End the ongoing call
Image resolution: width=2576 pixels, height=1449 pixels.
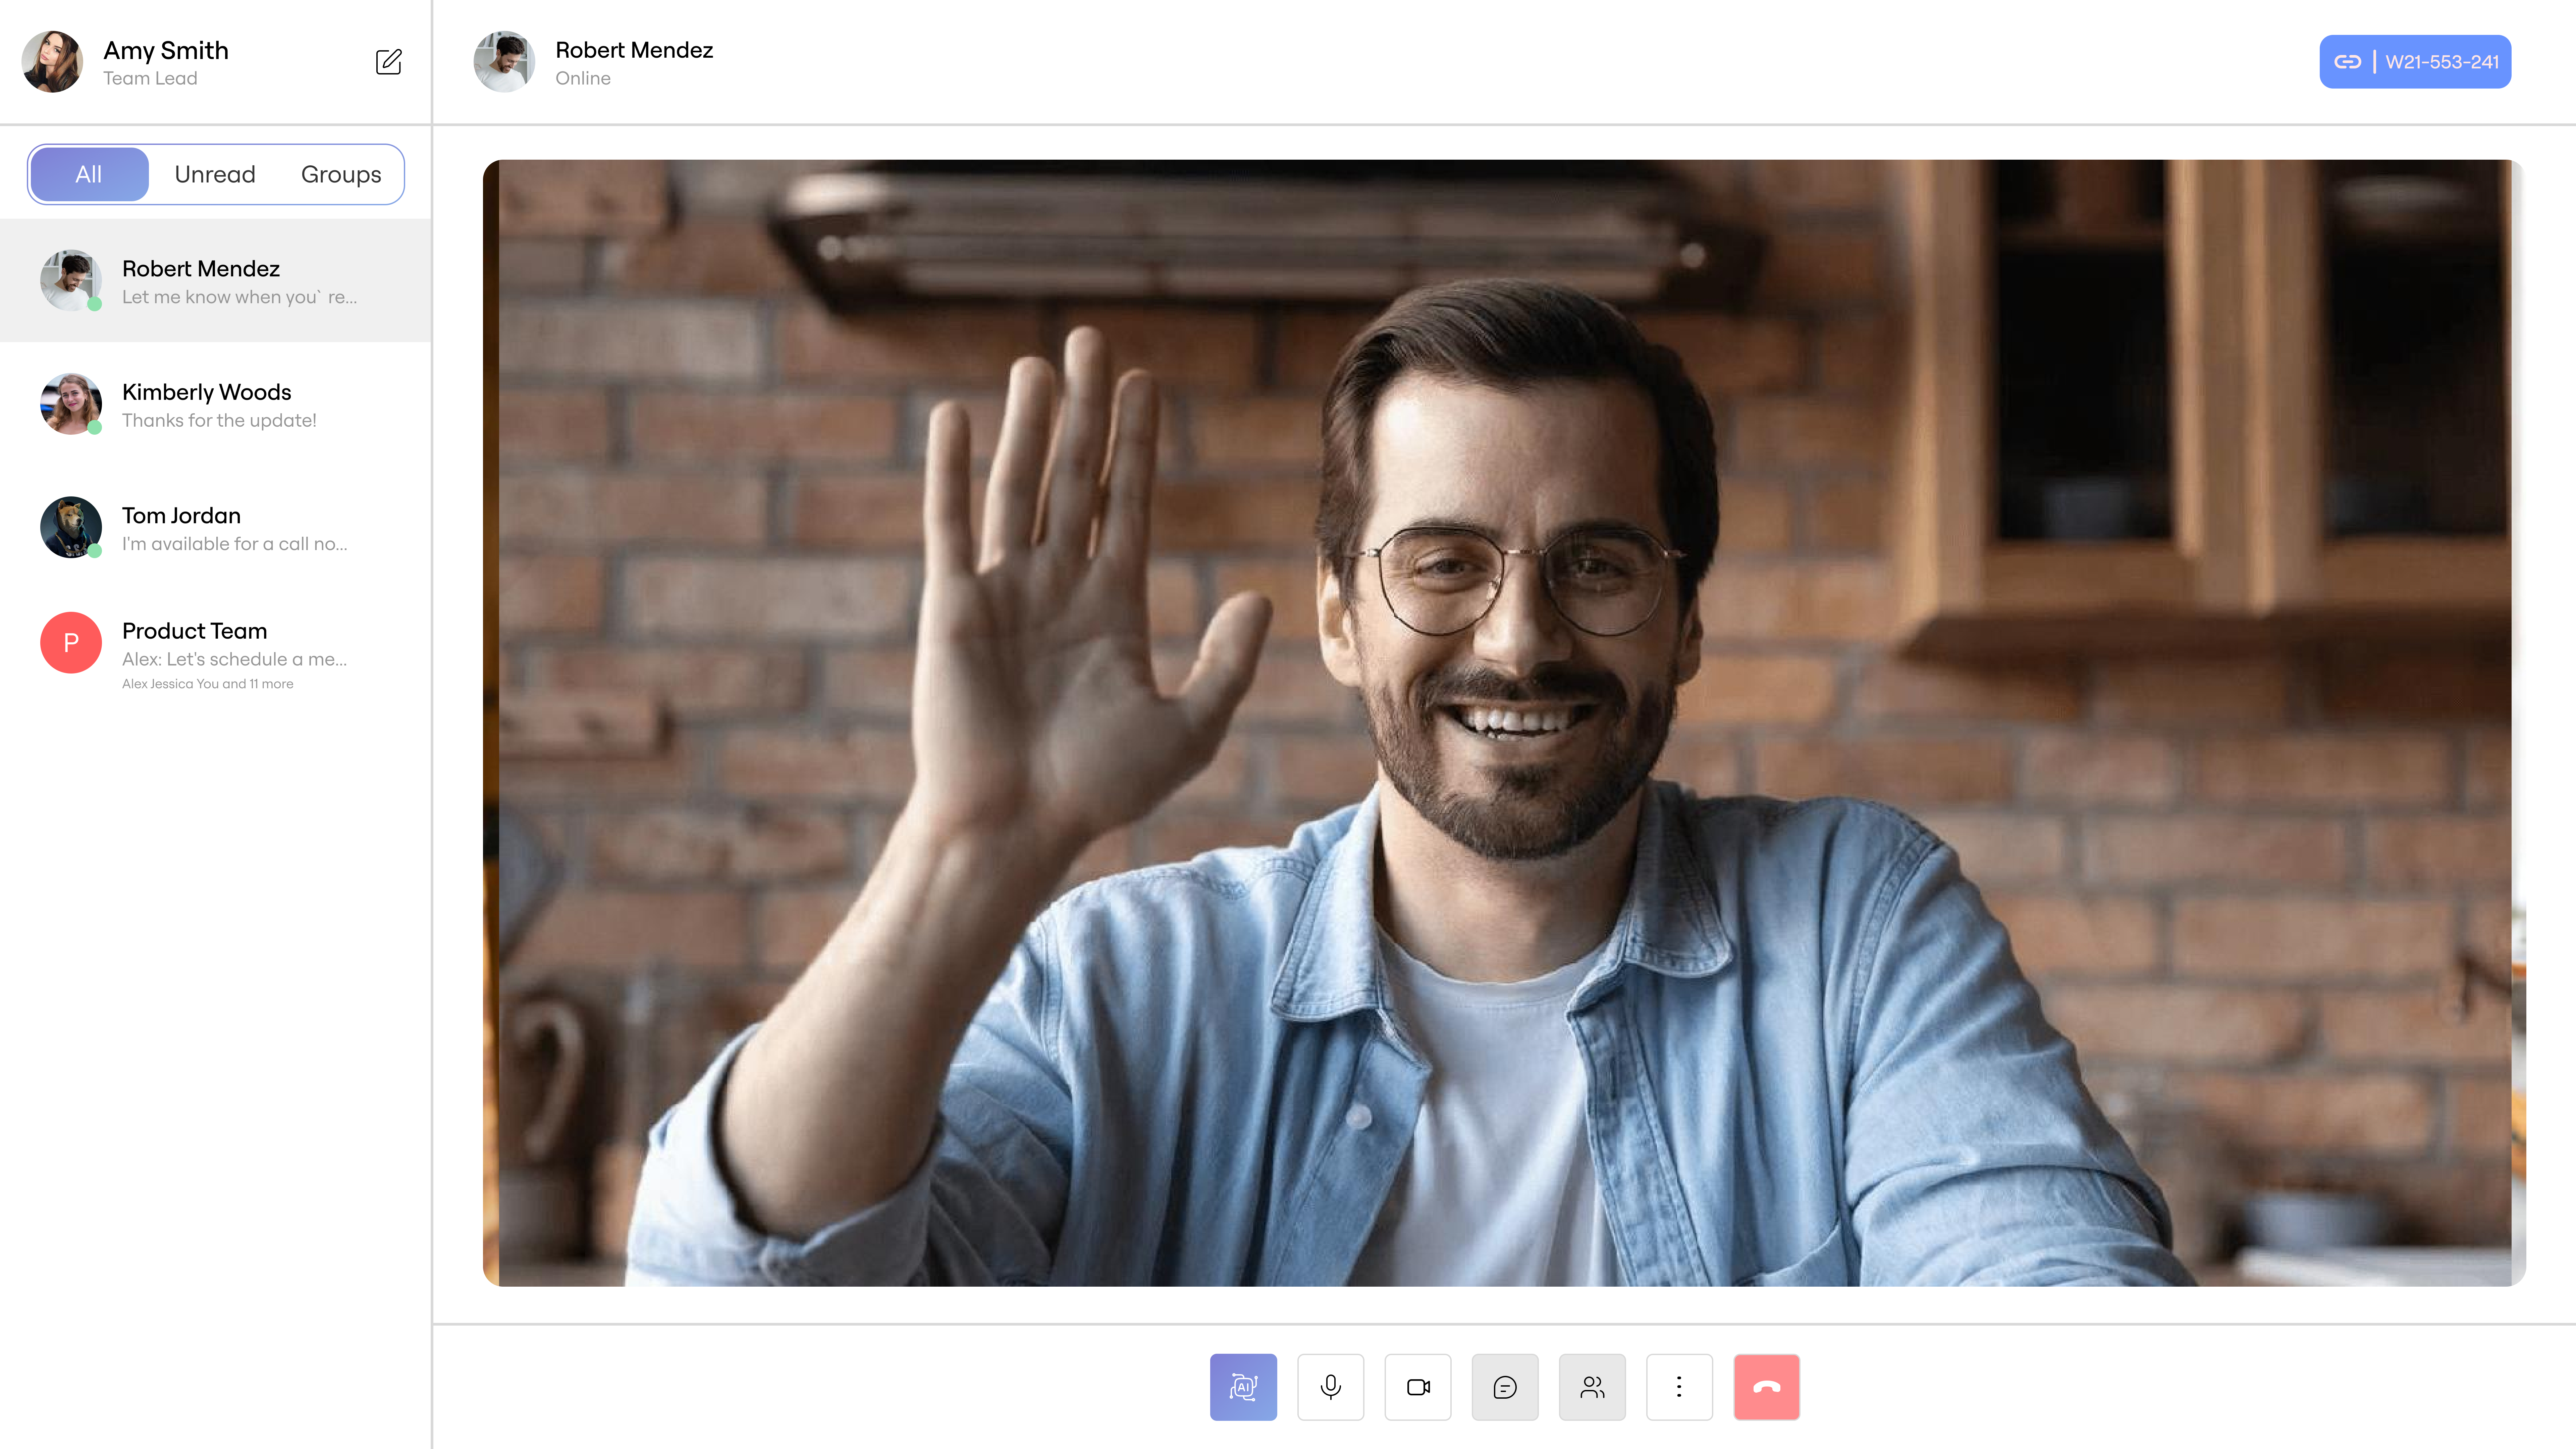pos(1766,1387)
